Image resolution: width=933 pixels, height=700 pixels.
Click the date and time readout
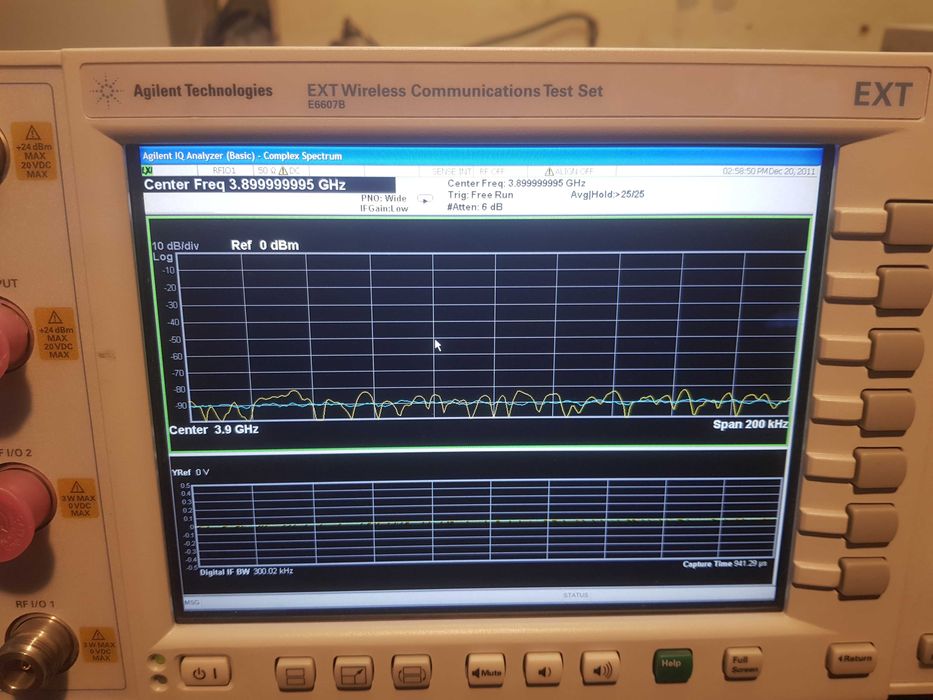coord(769,171)
